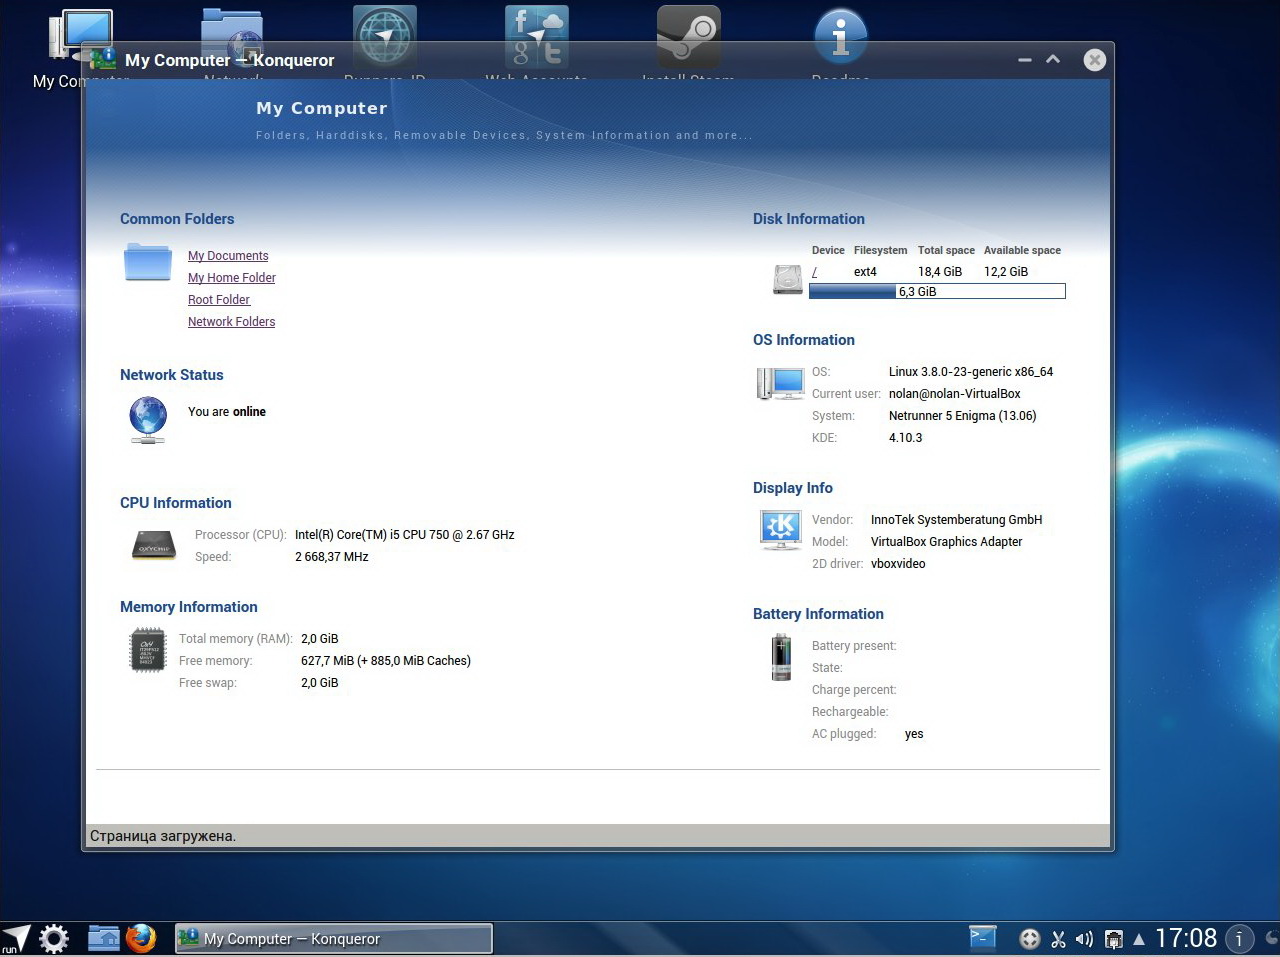Open the My Computer desktop icon
This screenshot has width=1280, height=957.
(80, 38)
